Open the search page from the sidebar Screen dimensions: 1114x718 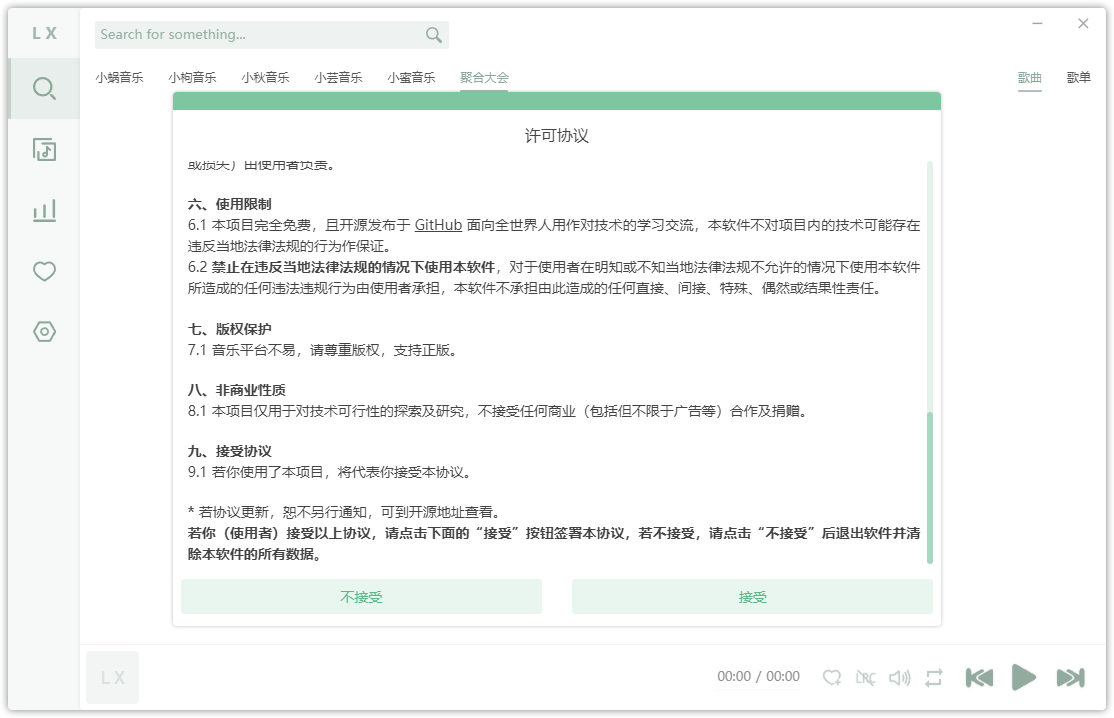pyautogui.click(x=43, y=88)
